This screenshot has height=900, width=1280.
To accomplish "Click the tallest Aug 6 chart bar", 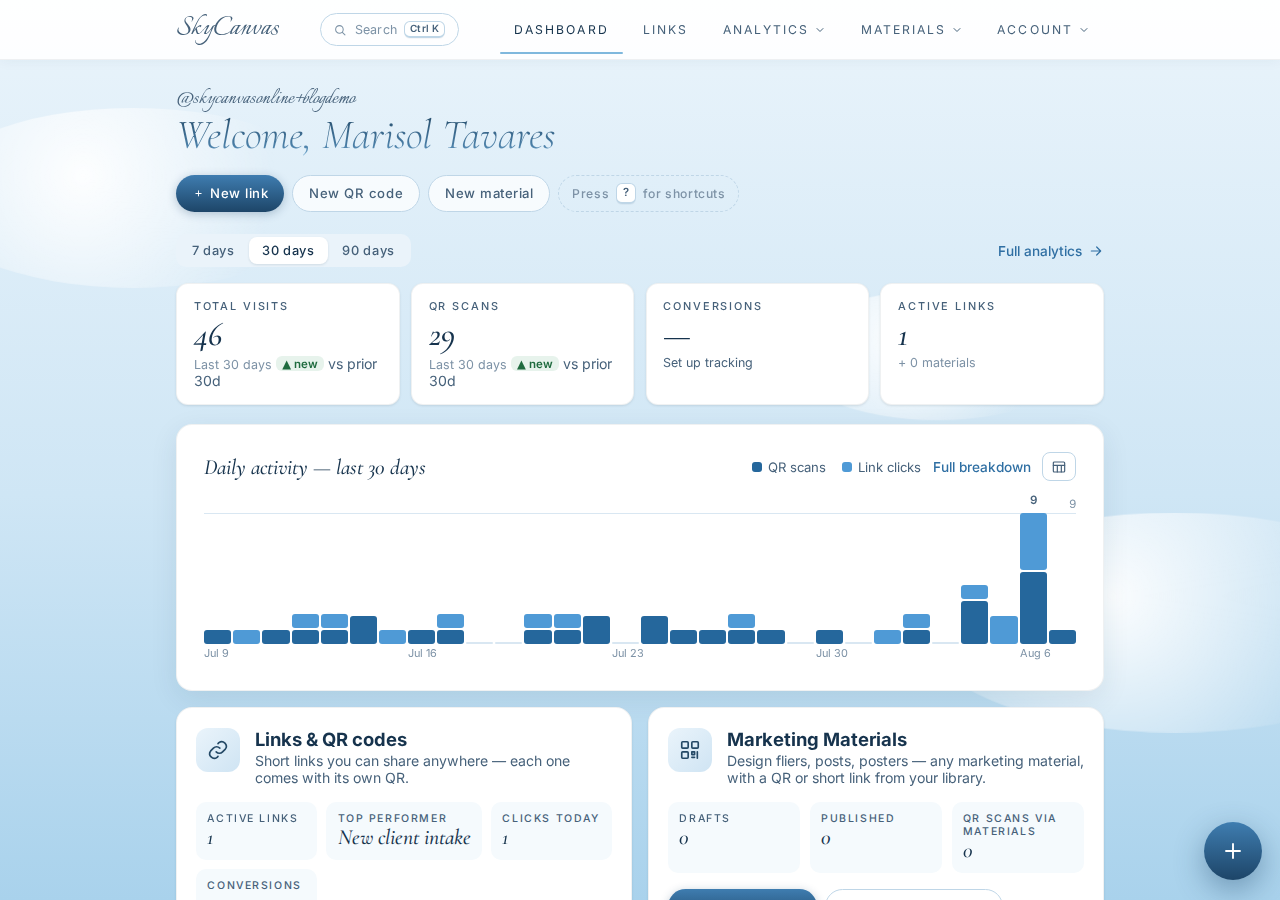I will click(x=1033, y=578).
